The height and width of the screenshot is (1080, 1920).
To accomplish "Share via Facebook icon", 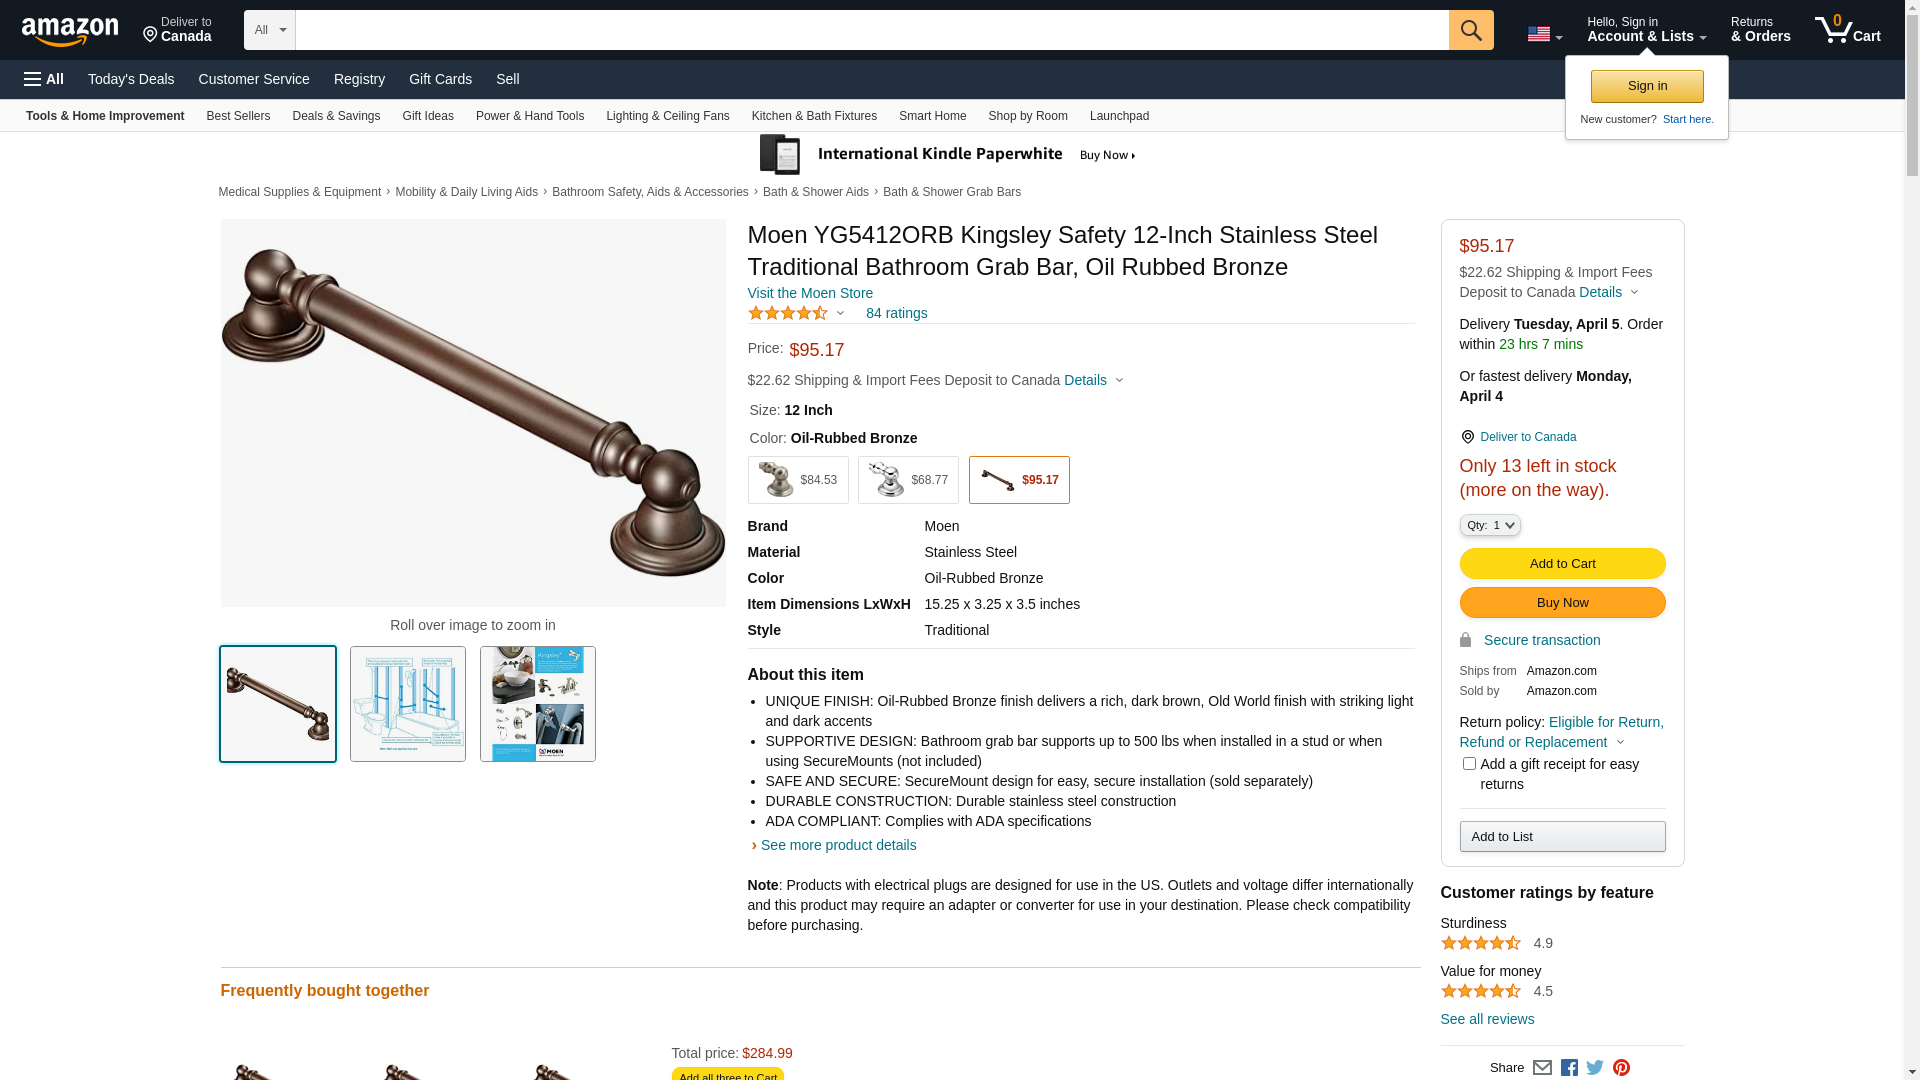I will pyautogui.click(x=1568, y=1068).
